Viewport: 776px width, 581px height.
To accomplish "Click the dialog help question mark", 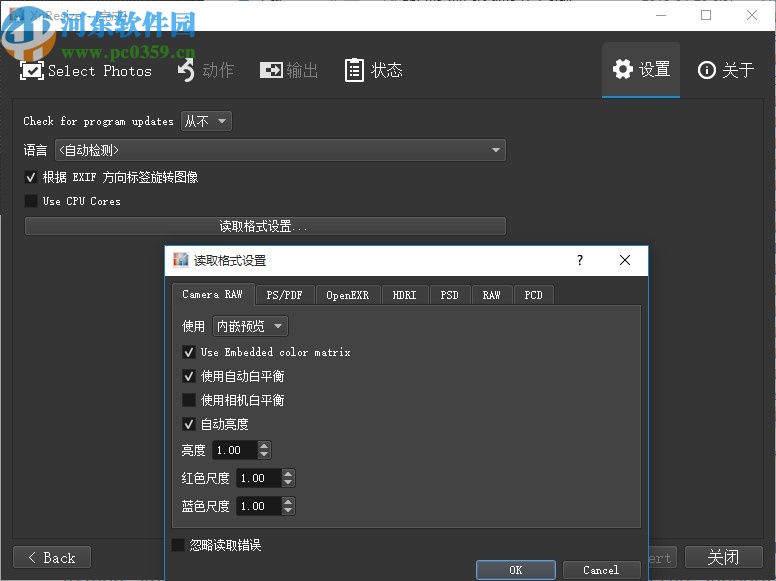I will 580,260.
